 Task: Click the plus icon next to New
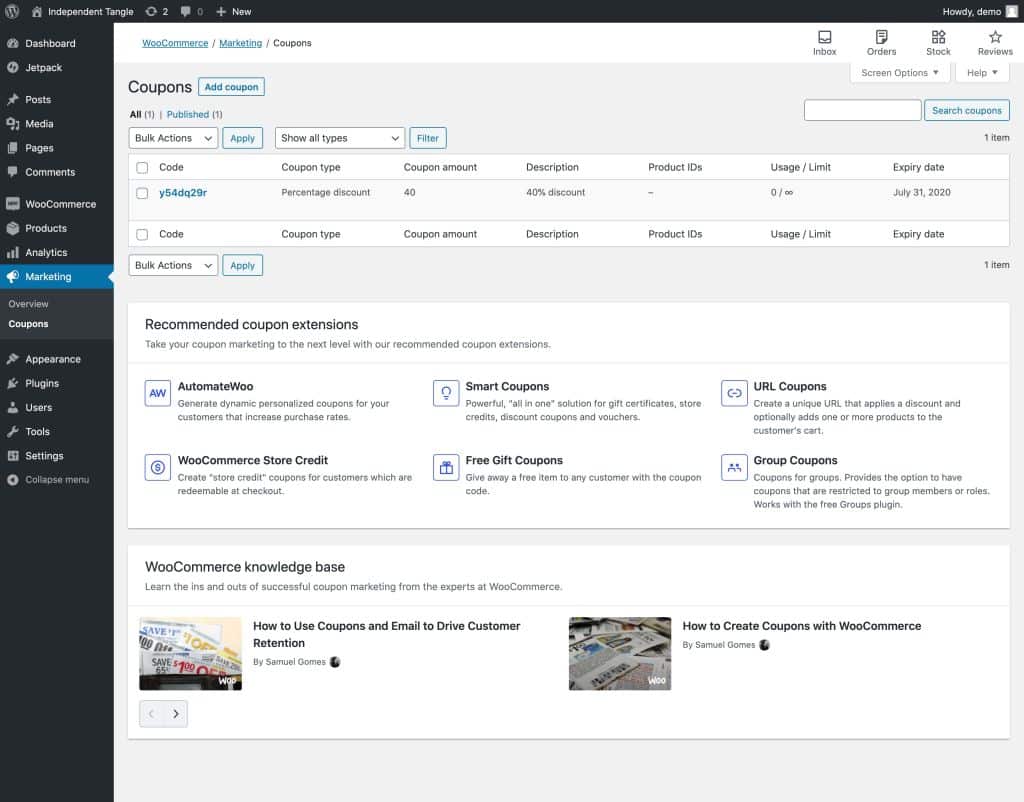tap(221, 11)
